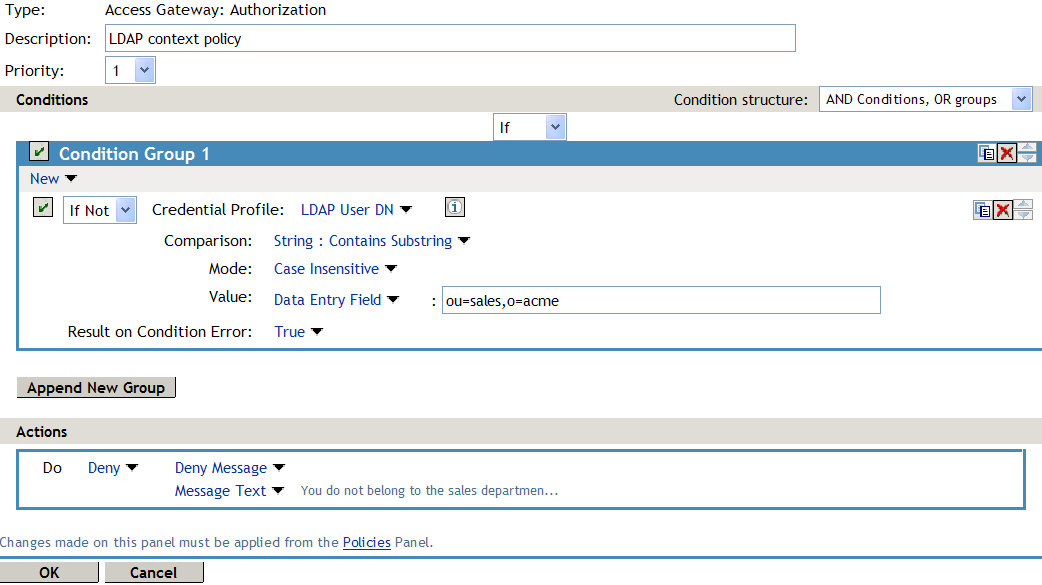Open the Priority dropdown
1042x585 pixels.
142,70
